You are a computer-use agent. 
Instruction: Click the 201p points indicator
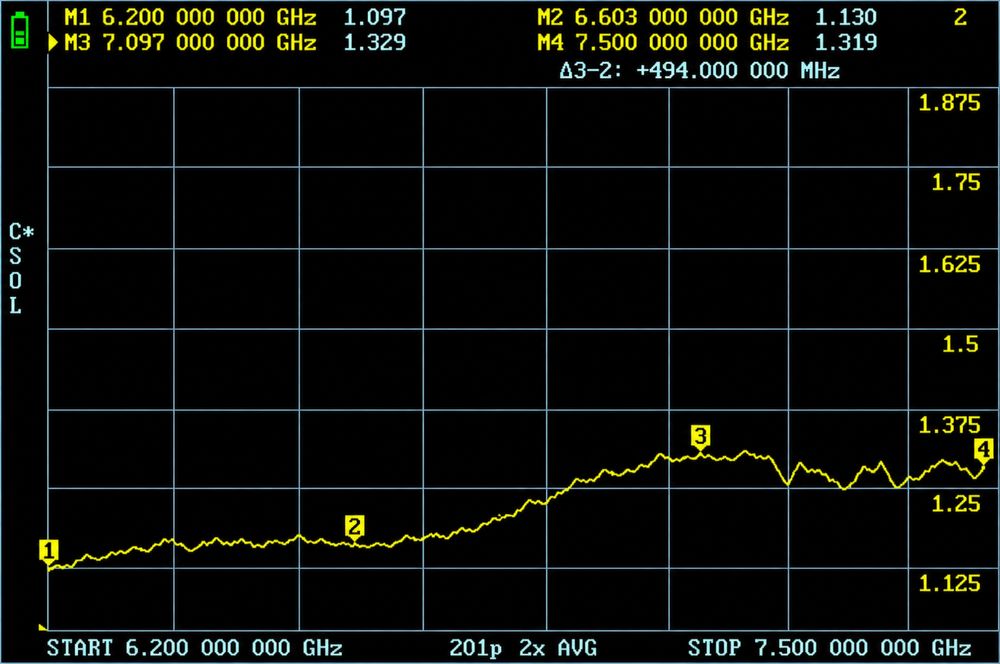pyautogui.click(x=475, y=649)
